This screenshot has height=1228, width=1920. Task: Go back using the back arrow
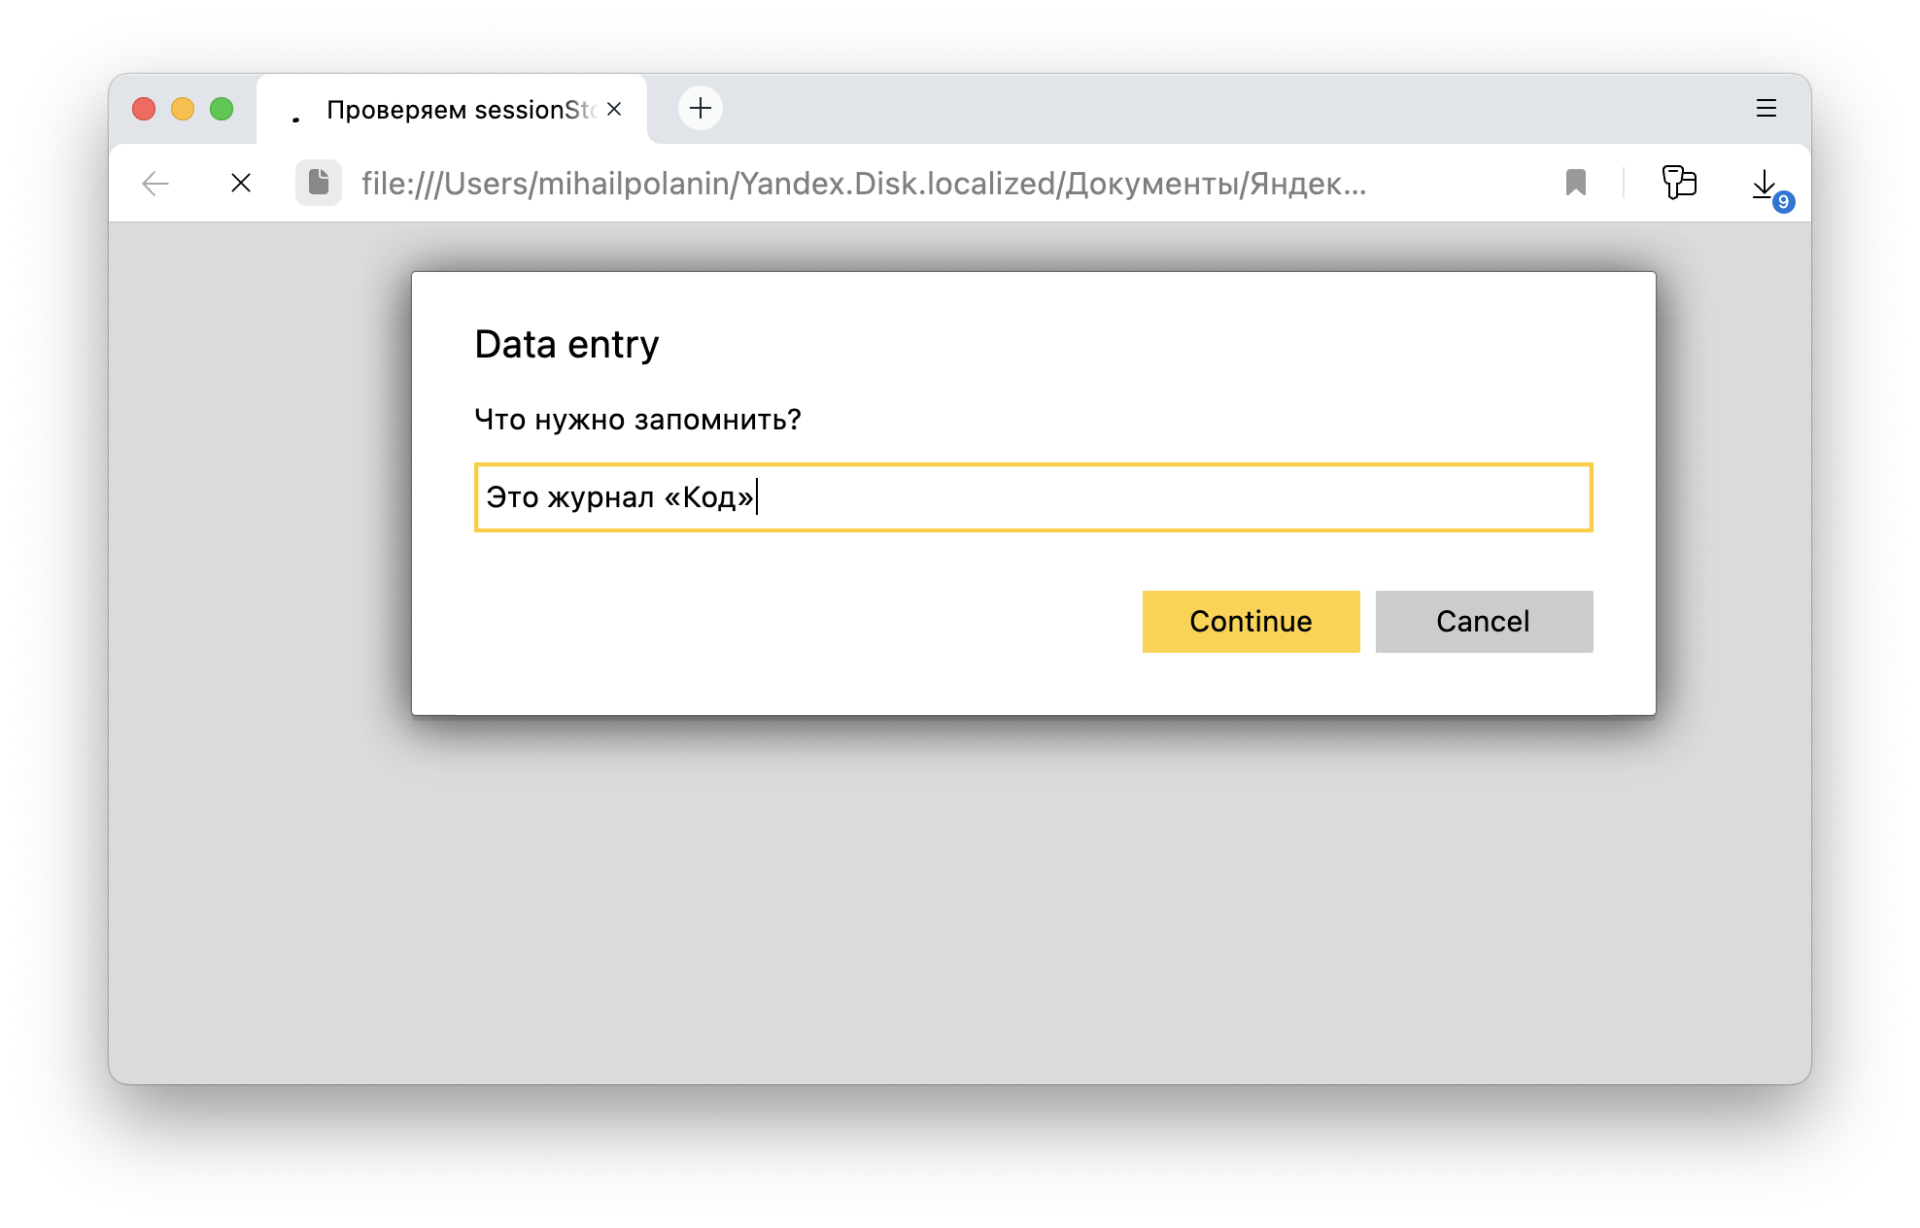pyautogui.click(x=155, y=183)
